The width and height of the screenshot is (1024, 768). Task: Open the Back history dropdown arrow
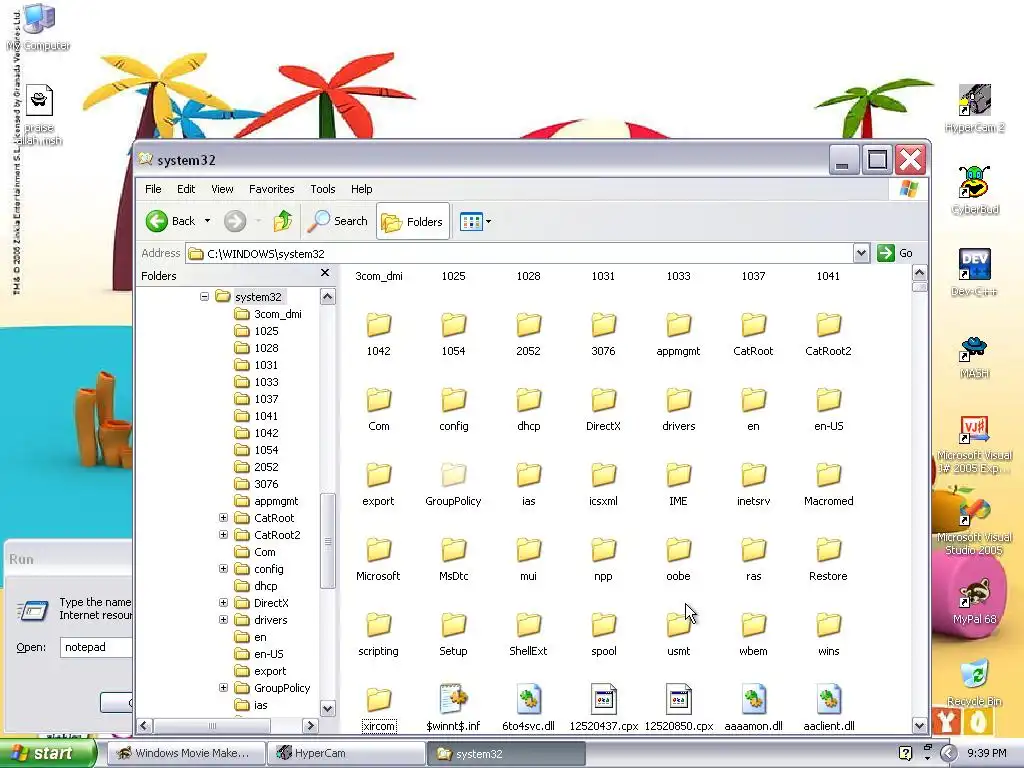click(x=207, y=221)
